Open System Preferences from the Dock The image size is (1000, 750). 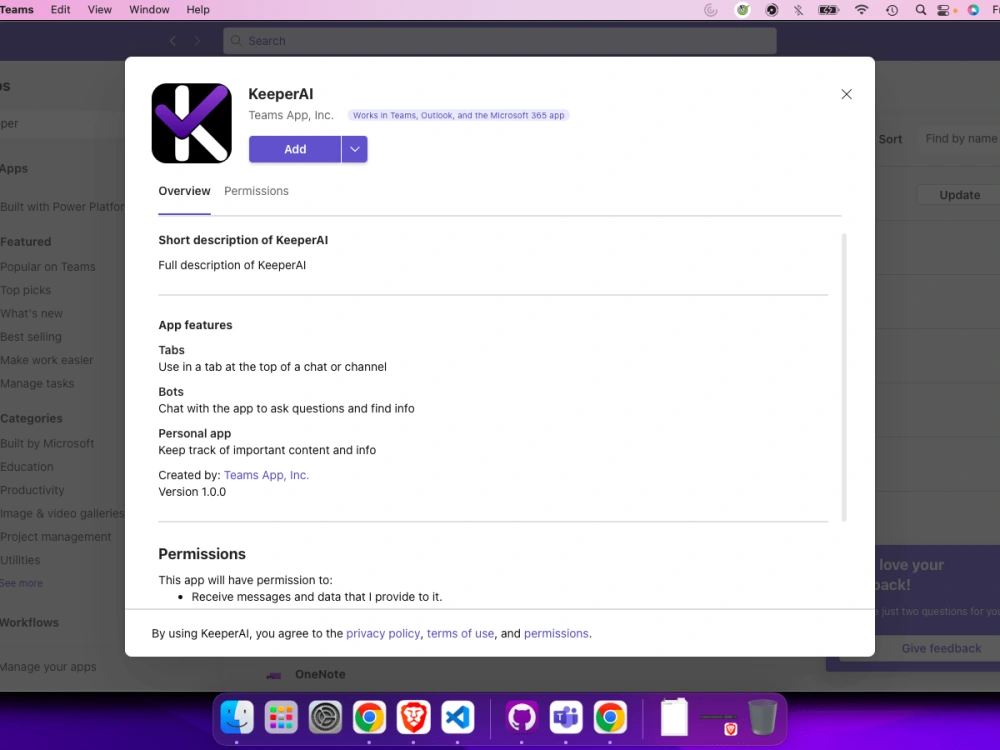(x=325, y=717)
